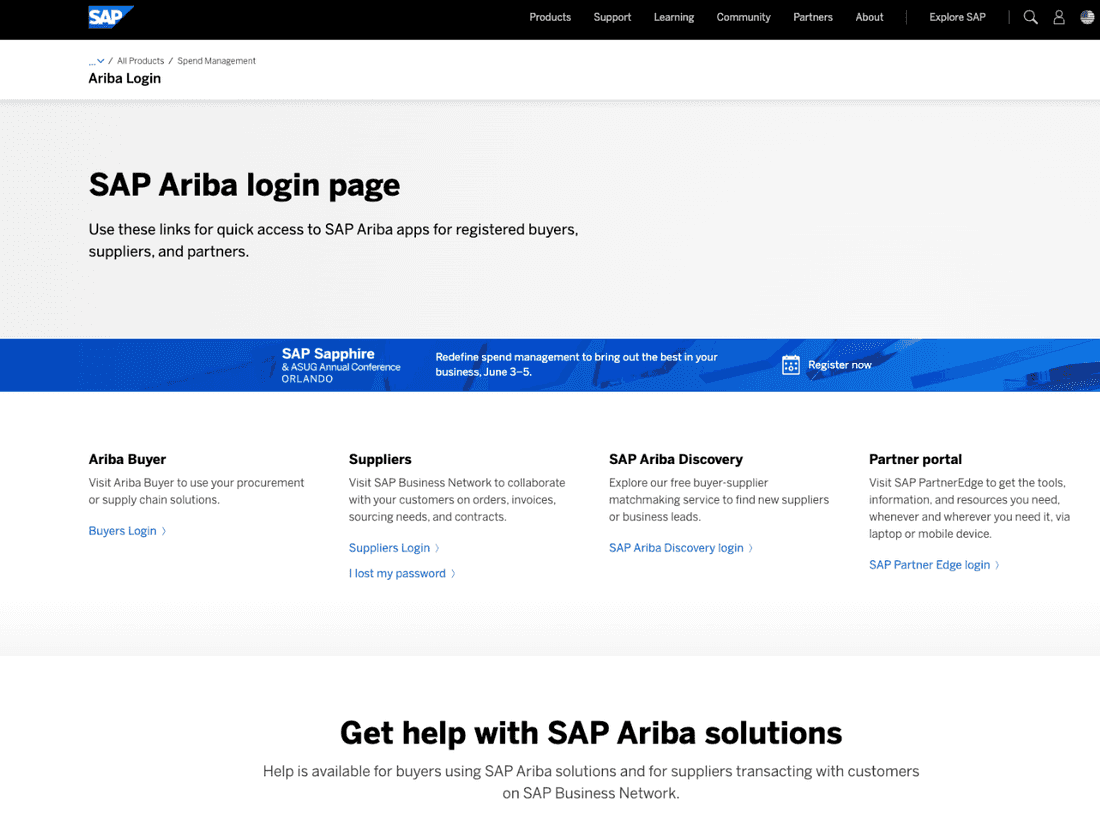Click Register now in the Sapphire banner
This screenshot has width=1100, height=814.
(839, 365)
